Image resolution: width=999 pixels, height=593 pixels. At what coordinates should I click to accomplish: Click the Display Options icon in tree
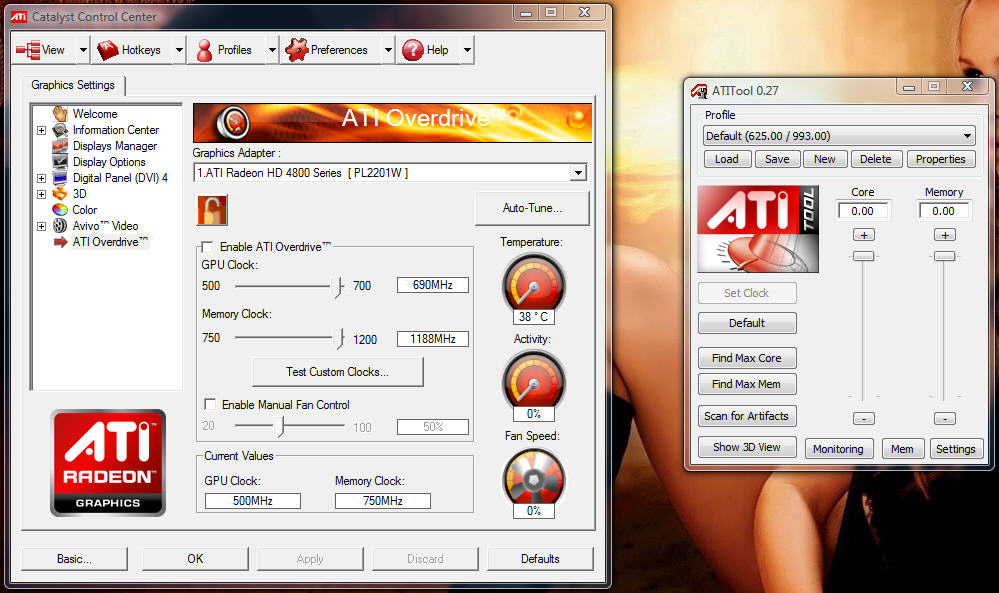coord(60,162)
